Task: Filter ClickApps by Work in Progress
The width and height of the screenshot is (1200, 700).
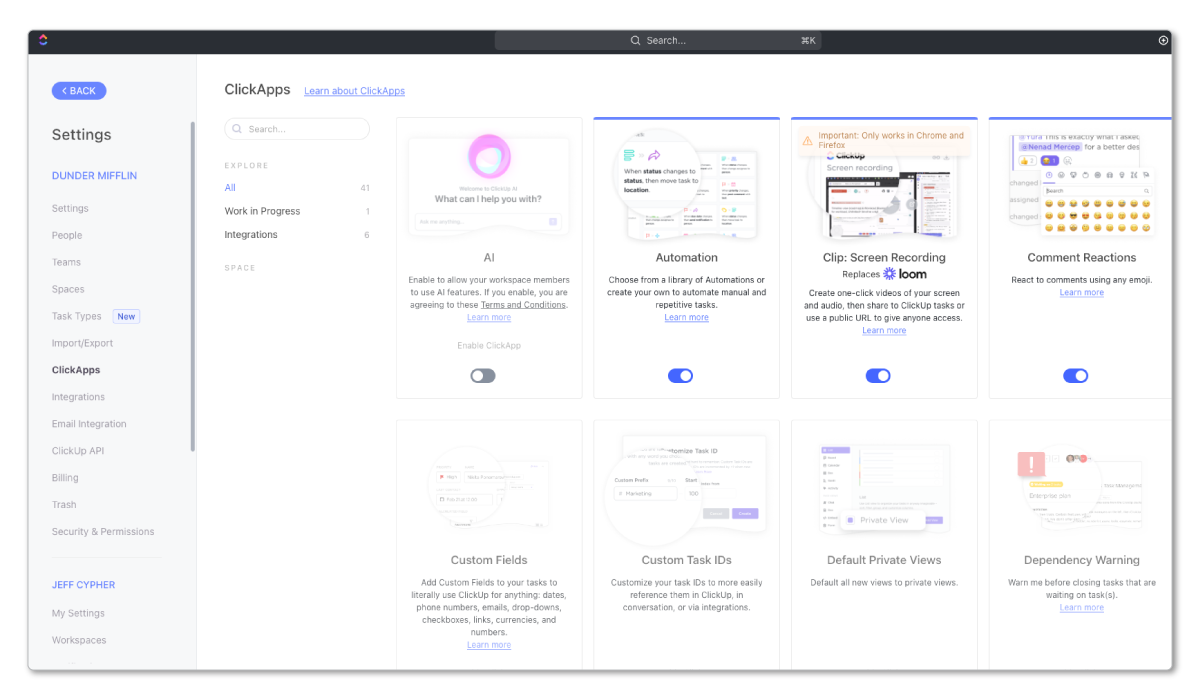Action: 262,211
